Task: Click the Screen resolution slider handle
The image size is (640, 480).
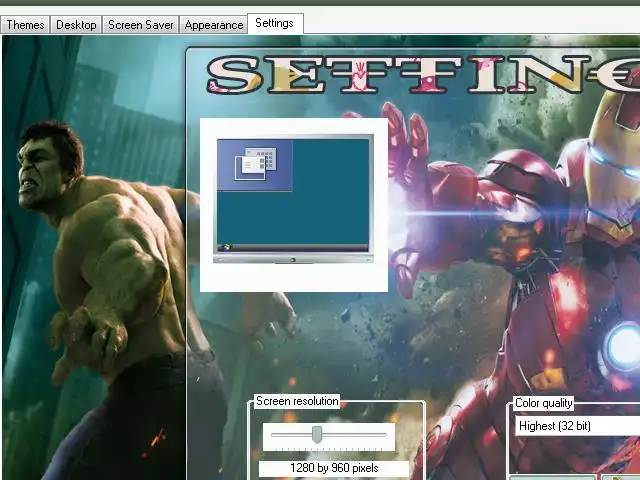Action: coord(317,434)
